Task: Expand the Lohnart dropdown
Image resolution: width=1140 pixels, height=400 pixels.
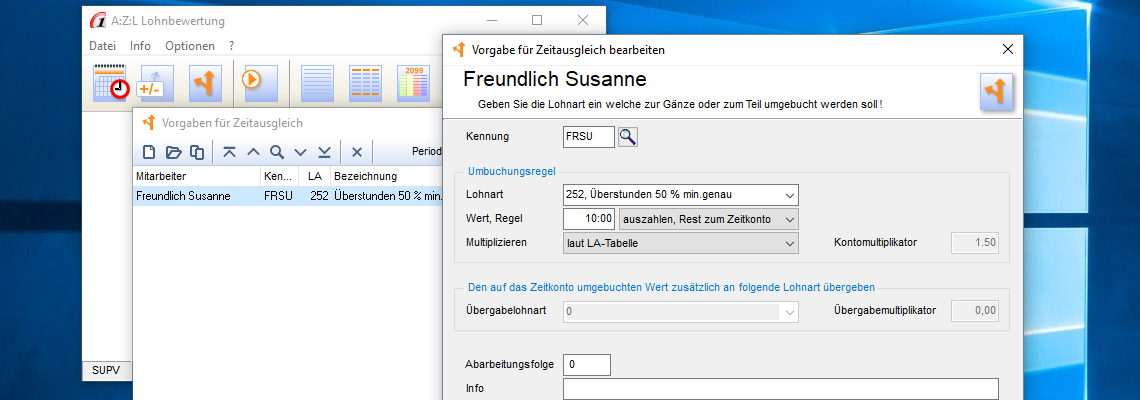Action: 789,194
